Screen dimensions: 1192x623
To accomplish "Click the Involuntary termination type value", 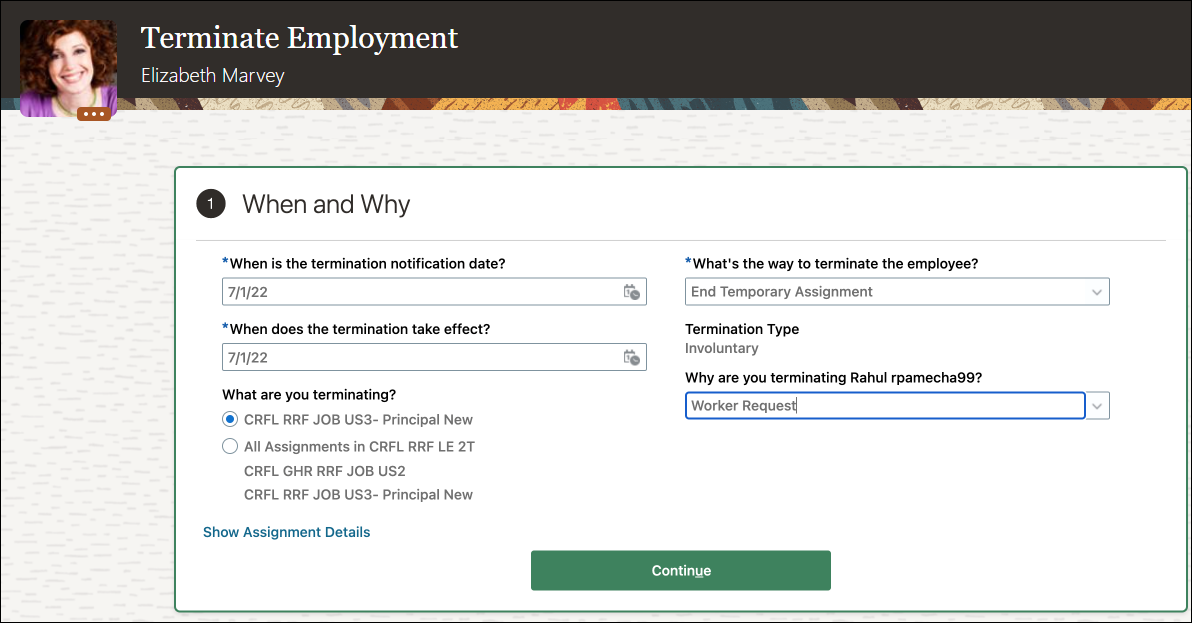I will pyautogui.click(x=721, y=349).
